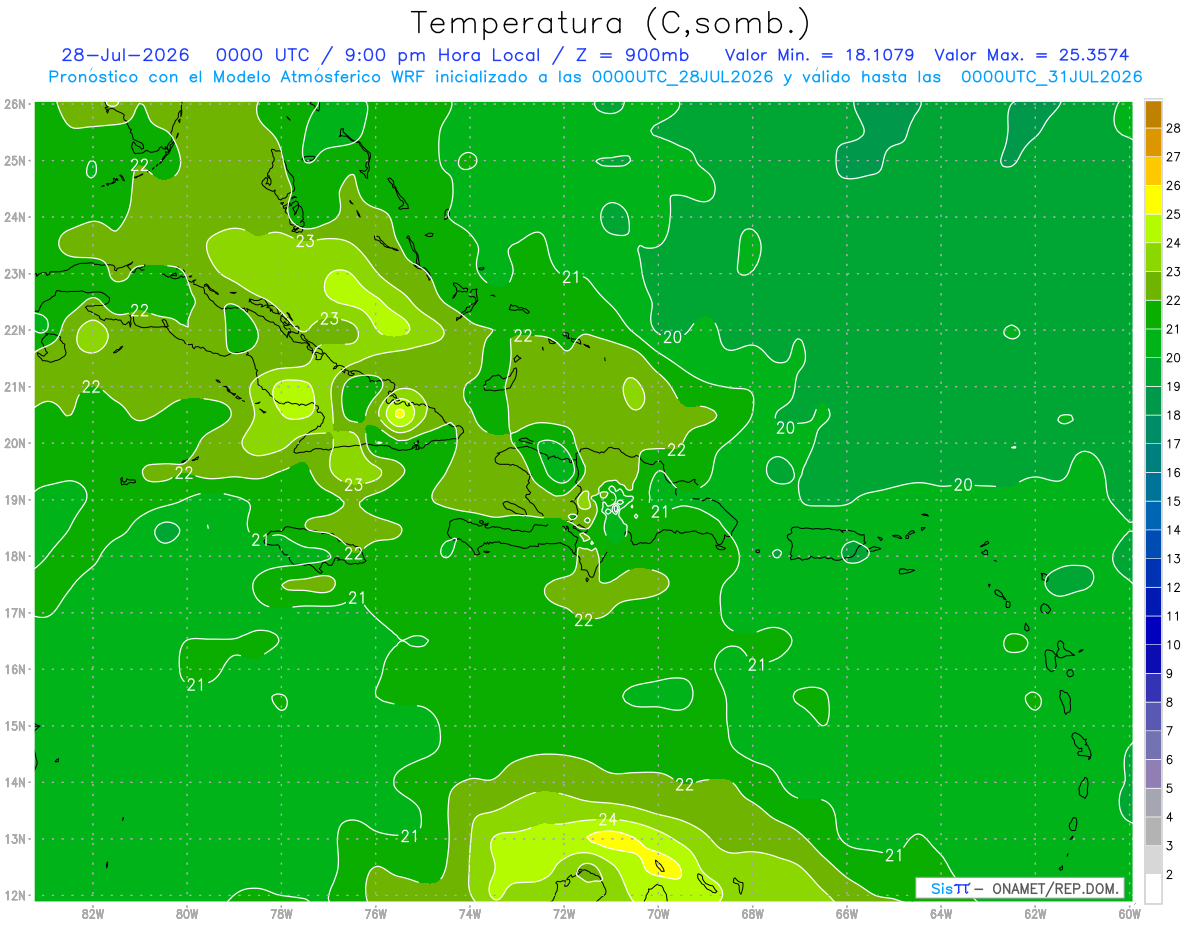Click the '22N' latitude label
1200x927 pixels.
(x=14, y=330)
